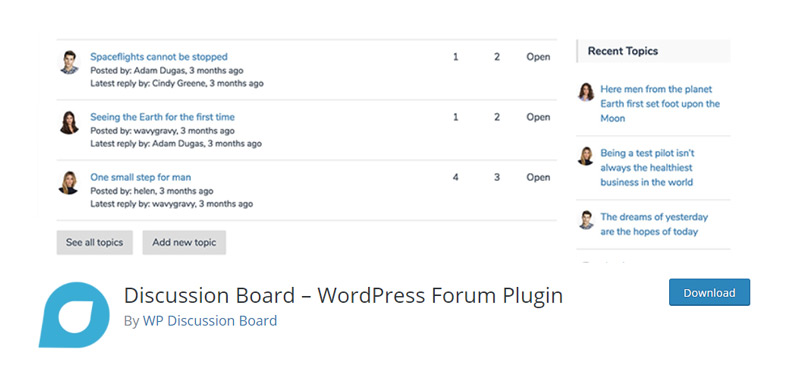This screenshot has width=800, height=388.
Task: Click the 'See all topics' button
Action: coord(94,242)
